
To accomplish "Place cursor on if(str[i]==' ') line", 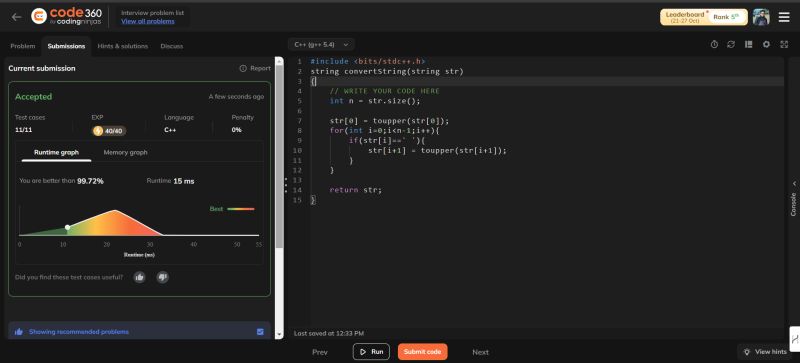I will (x=387, y=140).
